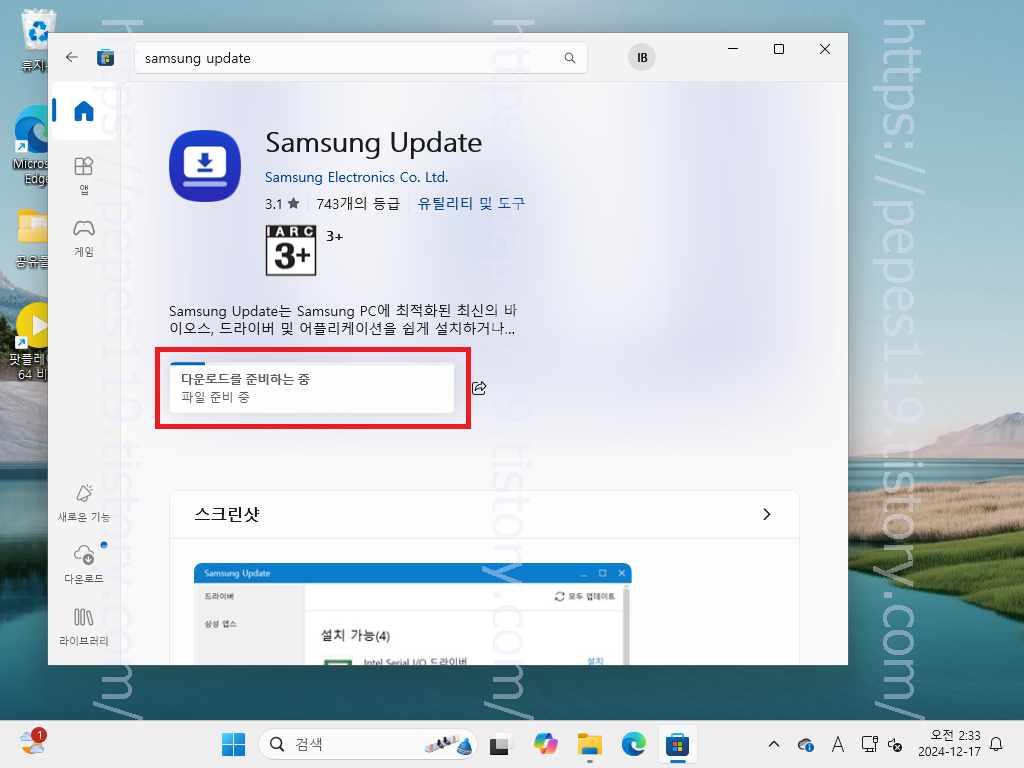Launch Copilot from the taskbar
Viewport: 1024px width, 768px height.
545,744
